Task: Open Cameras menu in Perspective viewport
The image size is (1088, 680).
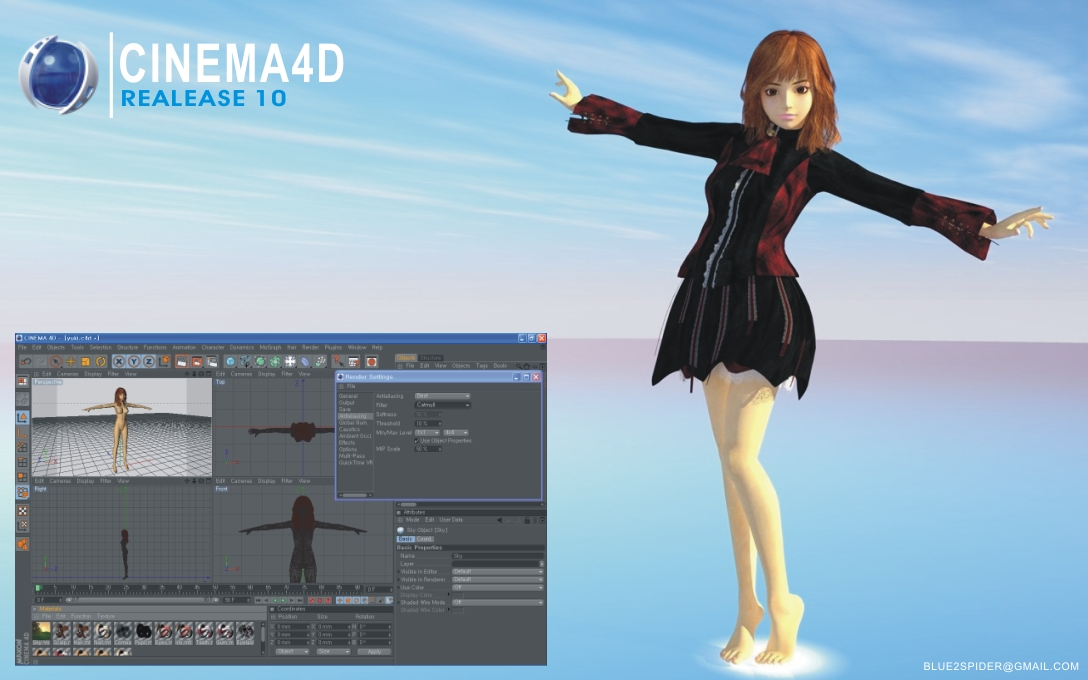Action: point(67,374)
